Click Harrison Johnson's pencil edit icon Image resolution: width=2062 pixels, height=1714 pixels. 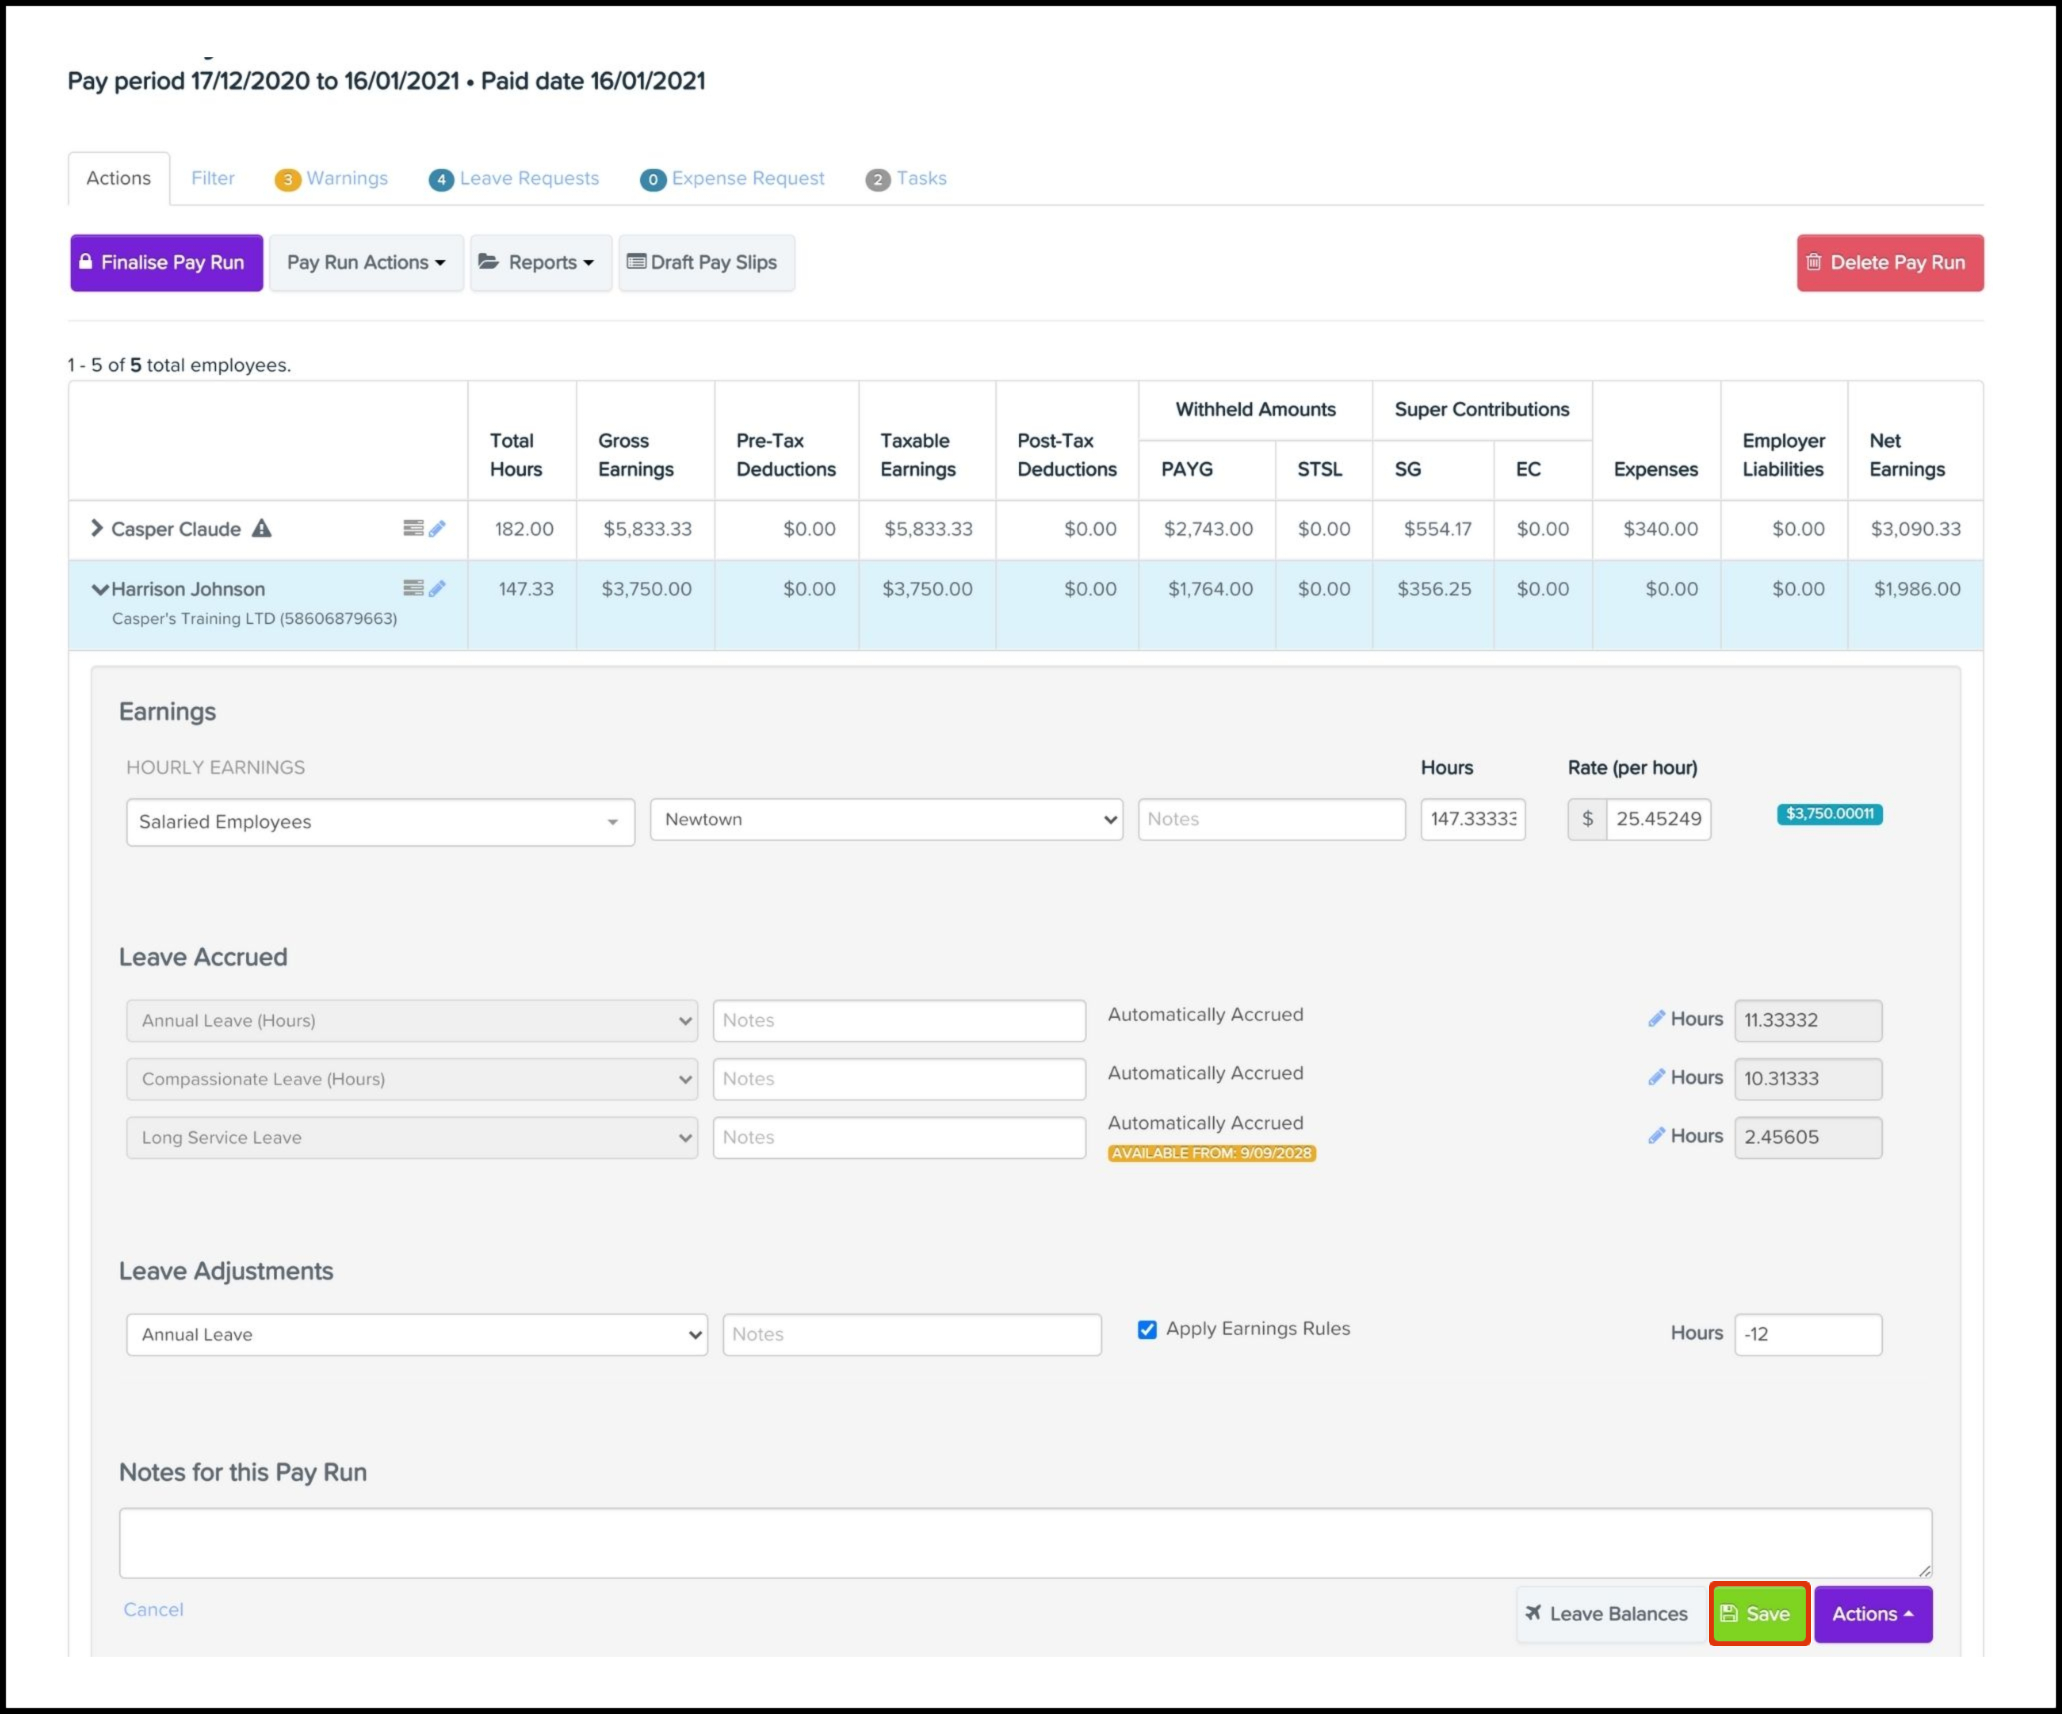pos(437,588)
